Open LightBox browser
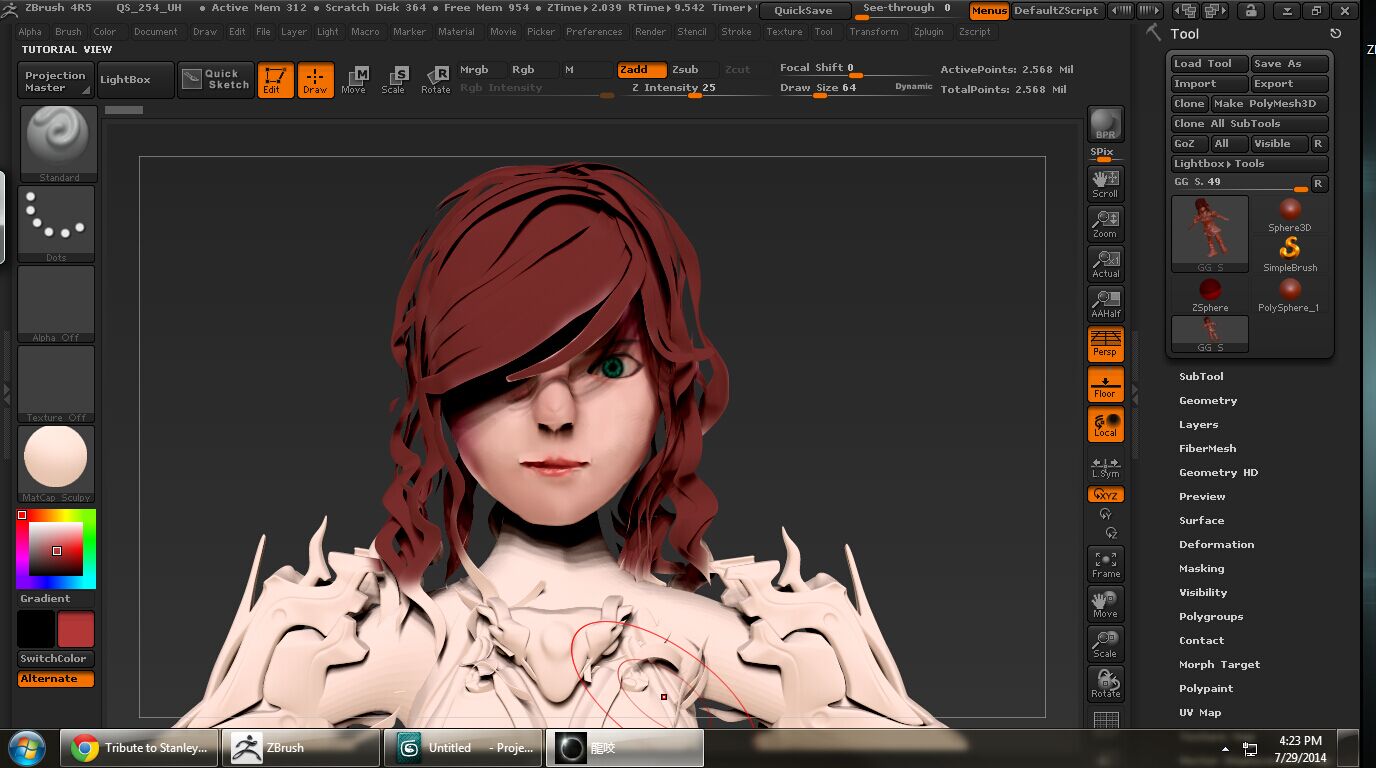This screenshot has height=768, width=1376. point(135,80)
